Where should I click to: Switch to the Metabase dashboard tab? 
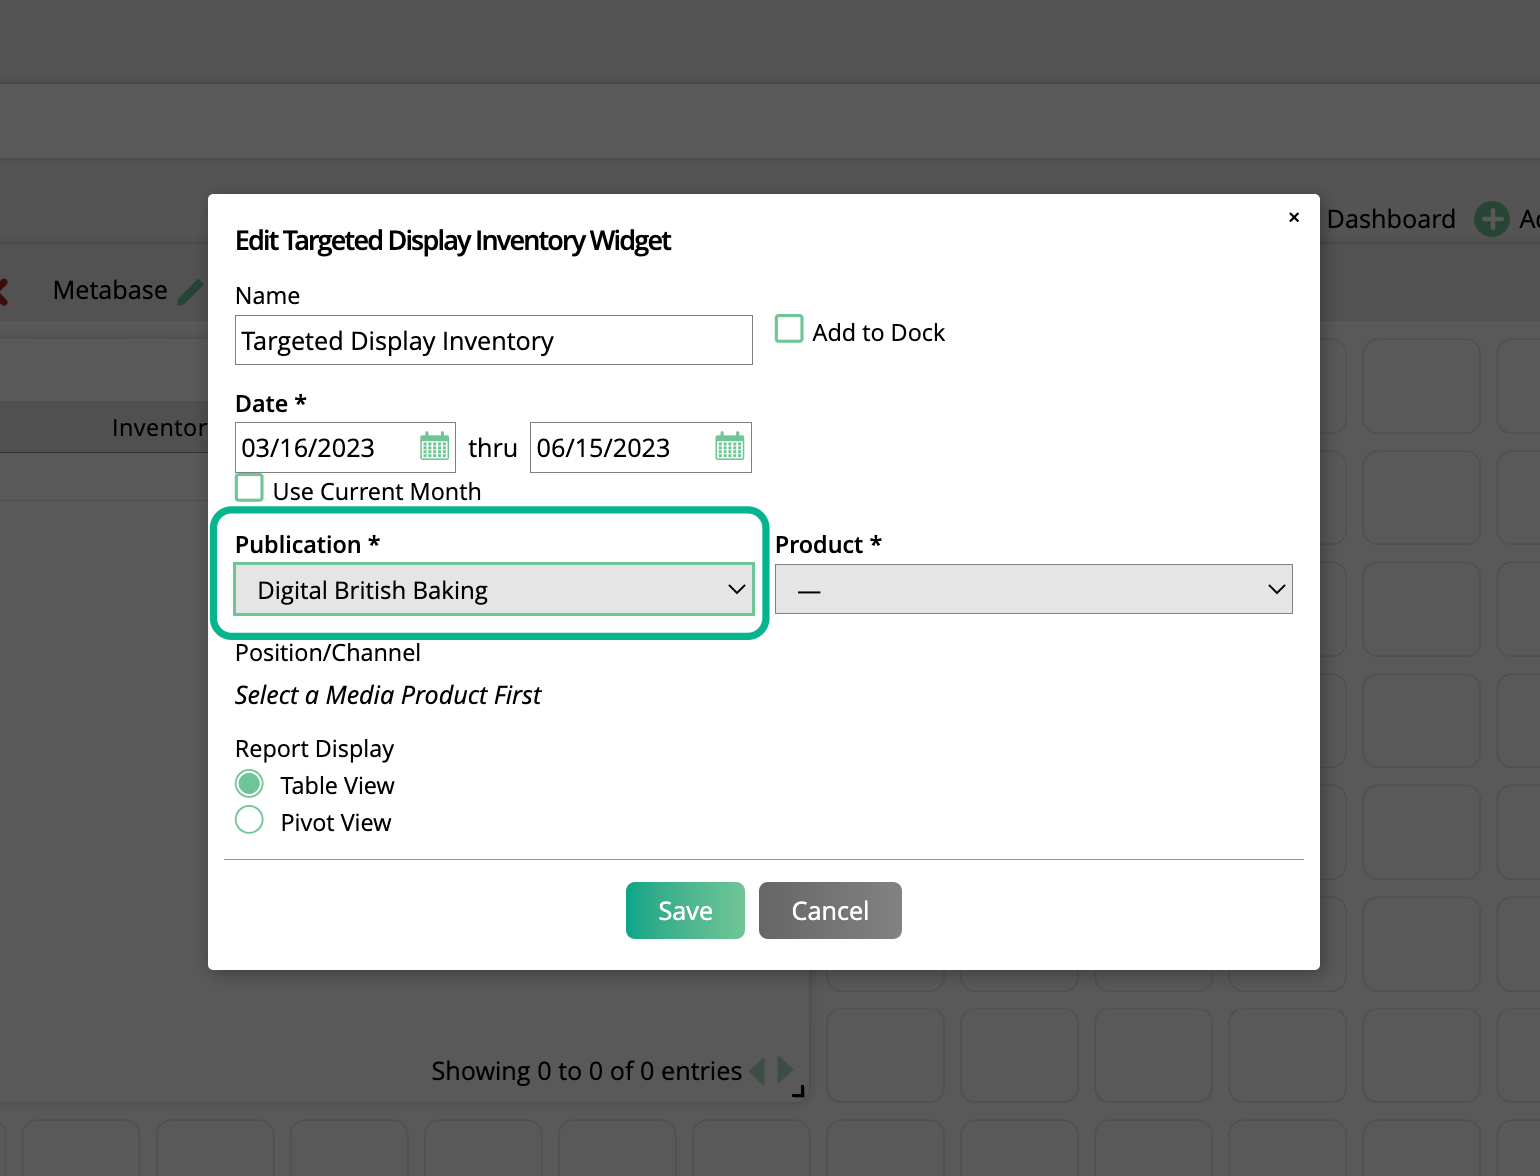coord(110,291)
